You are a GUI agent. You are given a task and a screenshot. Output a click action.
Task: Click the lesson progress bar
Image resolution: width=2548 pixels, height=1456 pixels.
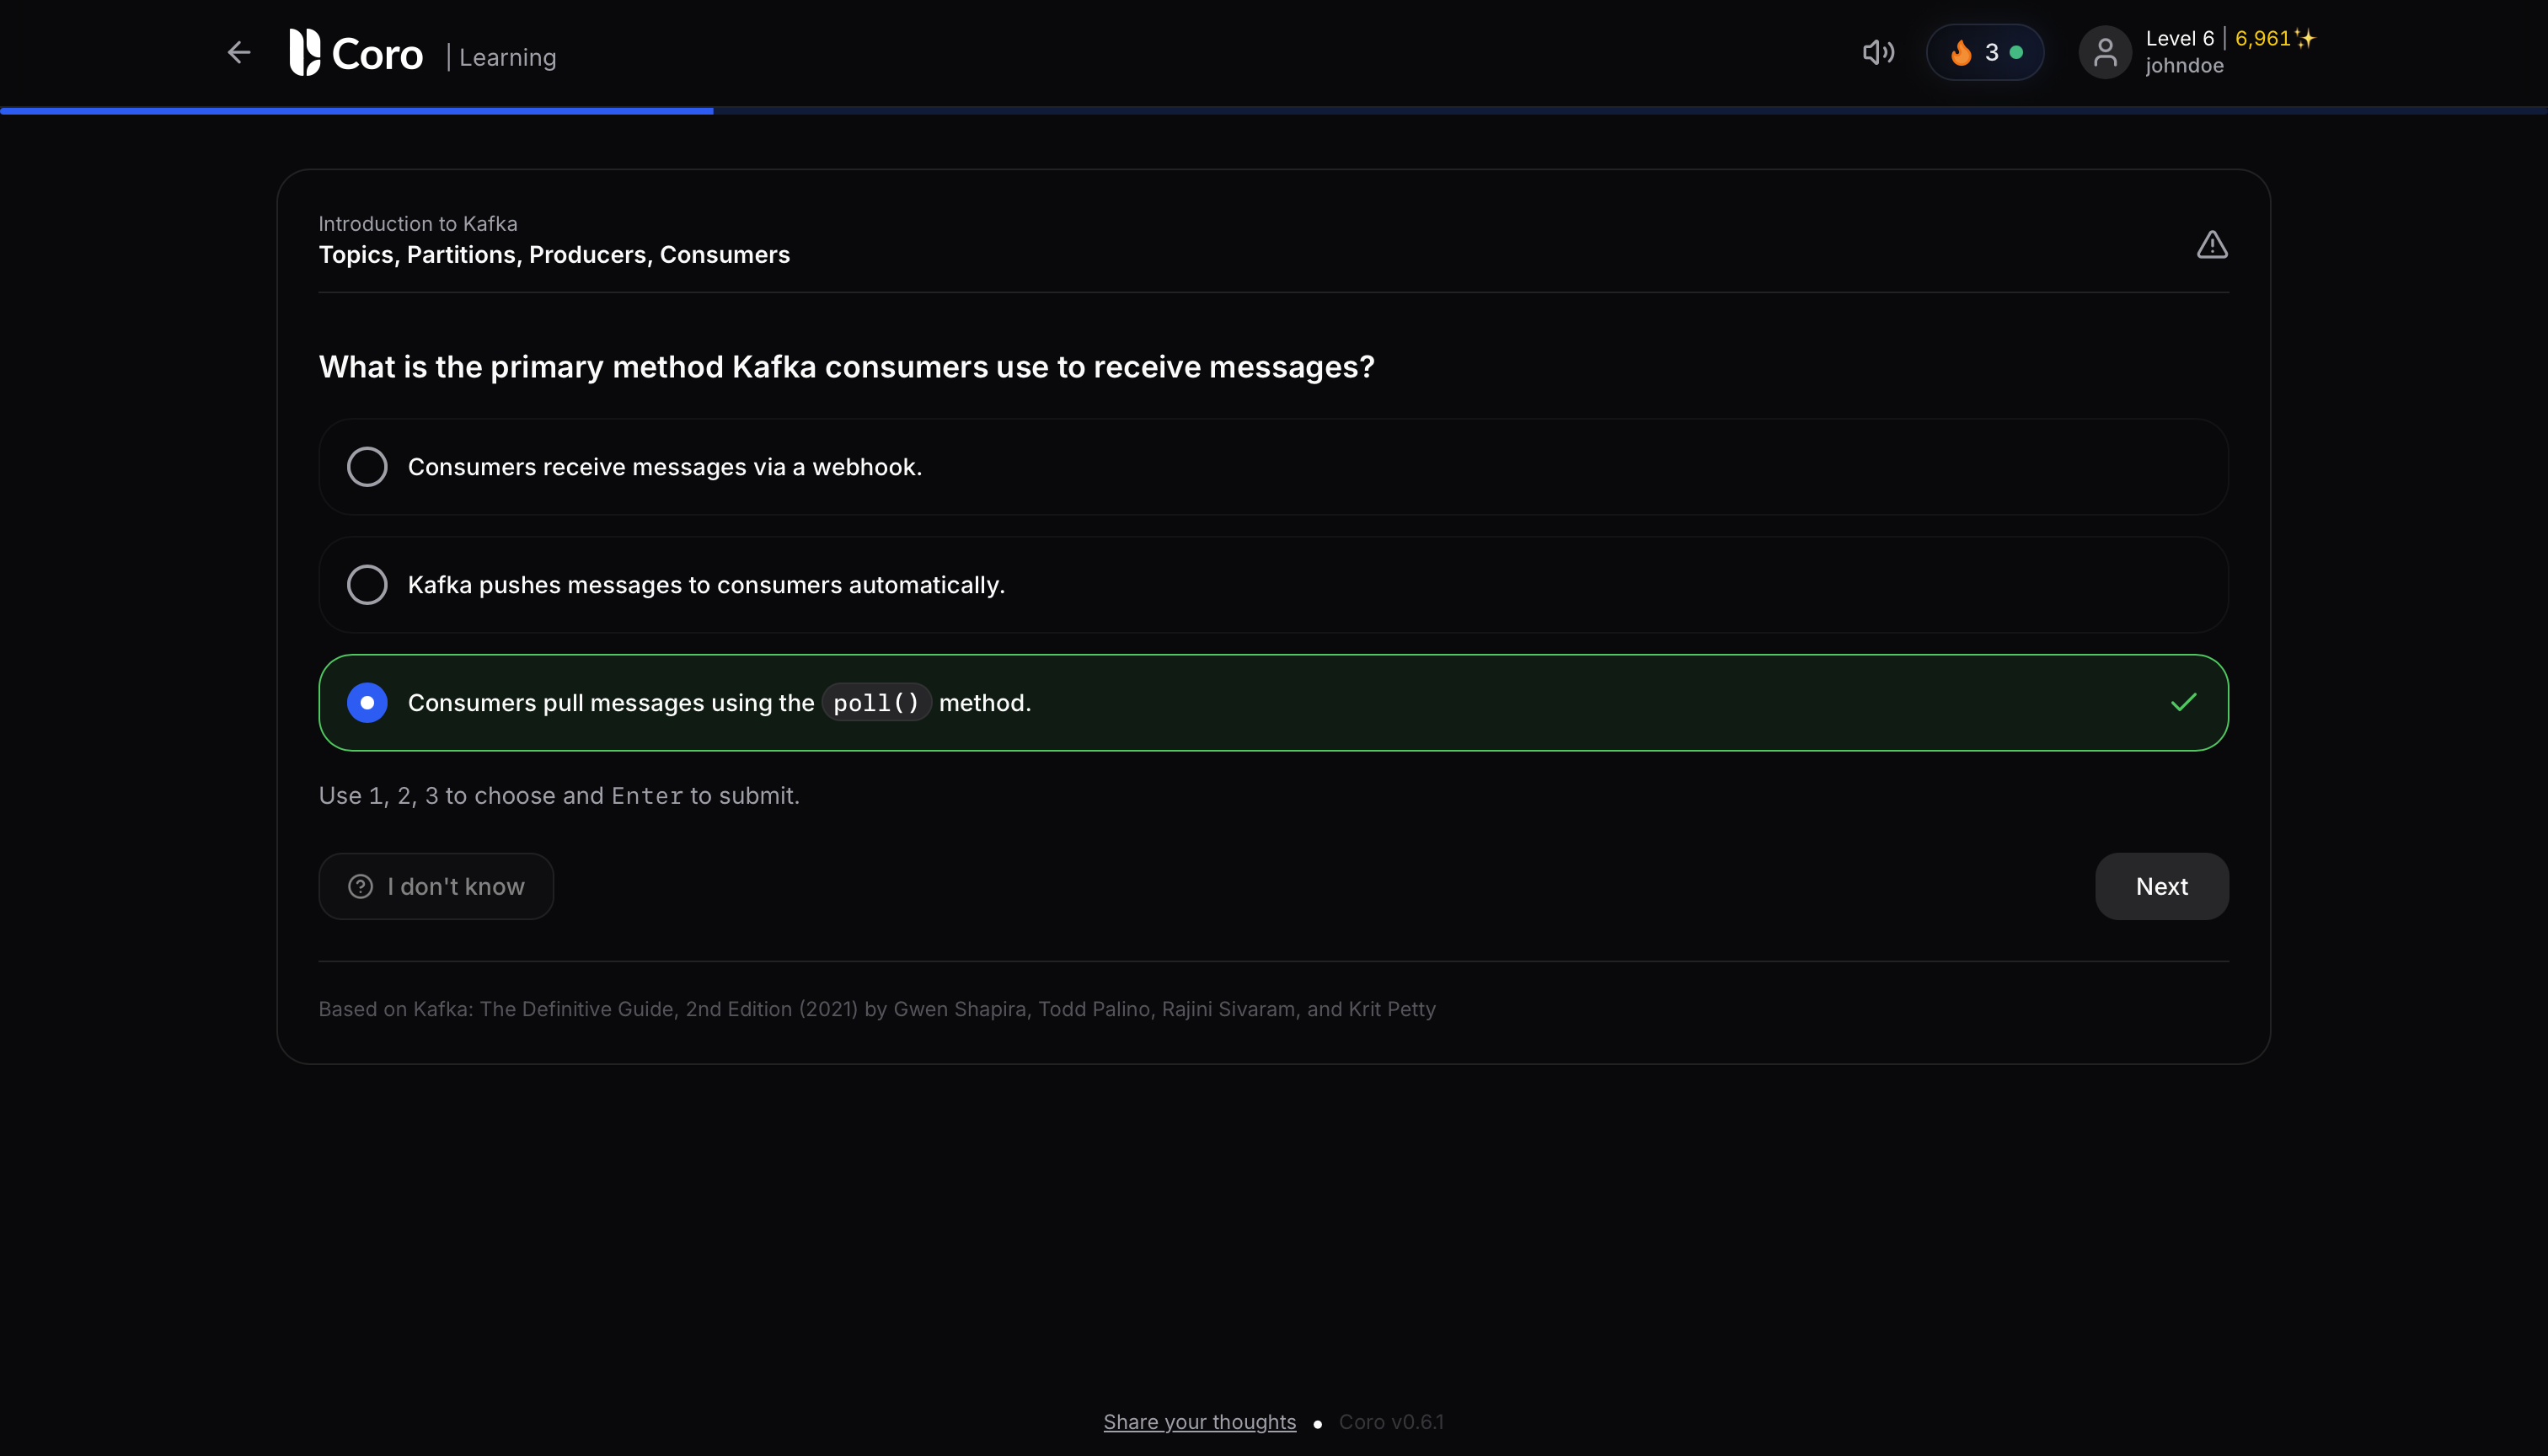(1274, 110)
